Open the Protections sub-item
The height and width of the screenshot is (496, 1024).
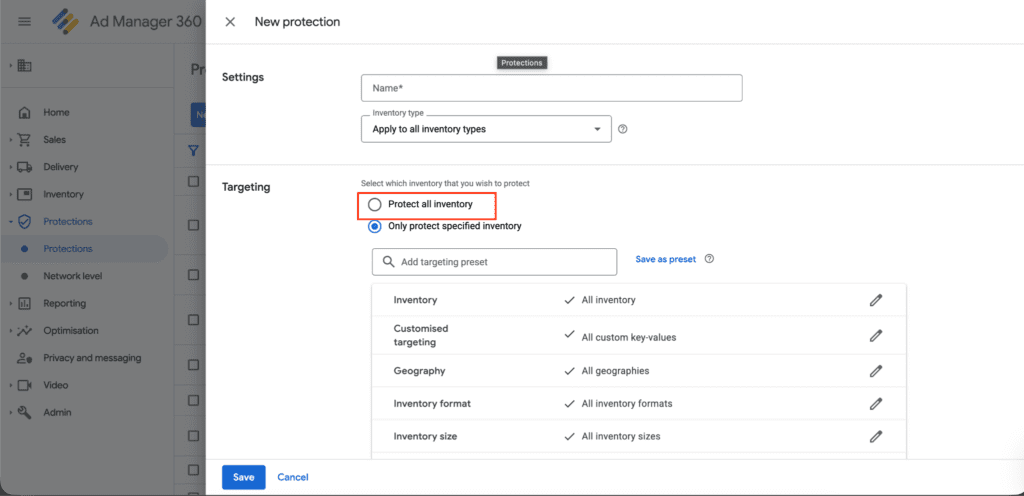tap(68, 249)
